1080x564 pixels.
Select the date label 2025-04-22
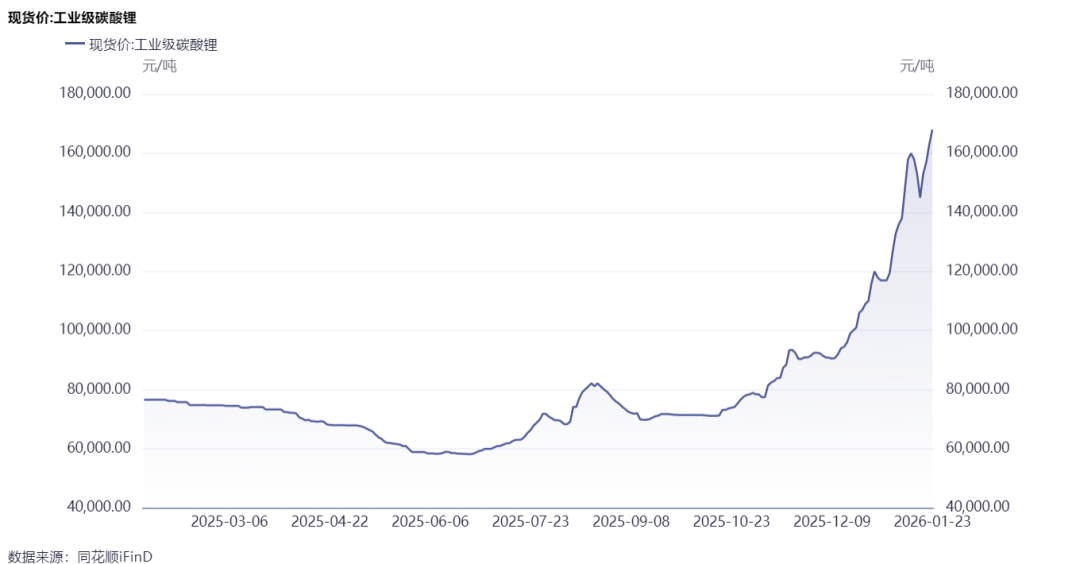(x=330, y=521)
